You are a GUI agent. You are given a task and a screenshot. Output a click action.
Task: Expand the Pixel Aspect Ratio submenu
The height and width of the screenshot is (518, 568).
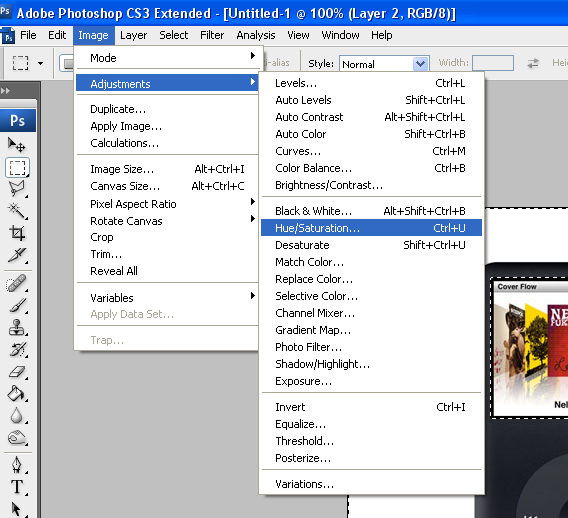tap(167, 204)
